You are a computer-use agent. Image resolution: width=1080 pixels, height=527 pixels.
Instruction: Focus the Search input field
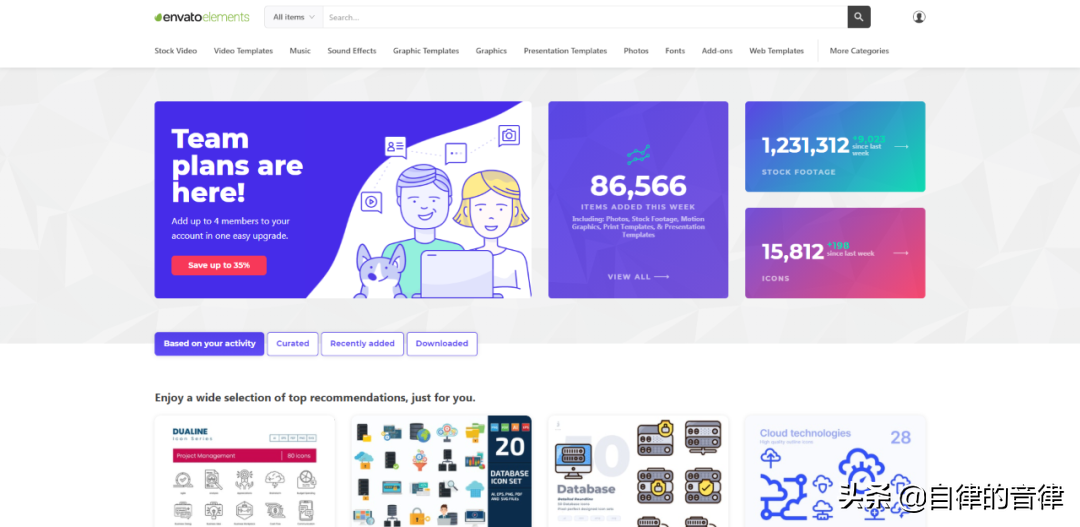(x=585, y=17)
